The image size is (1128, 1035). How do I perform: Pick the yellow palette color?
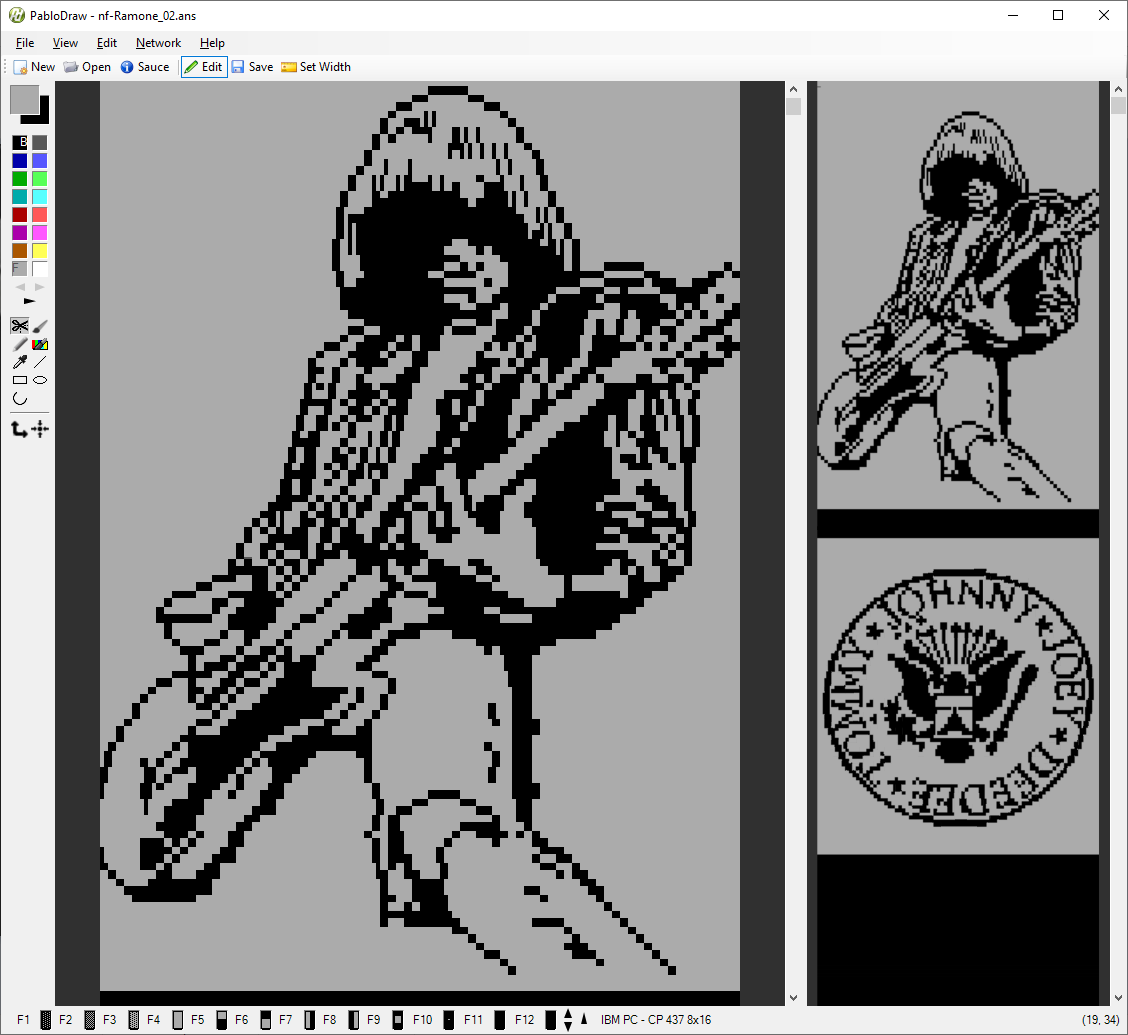[40, 250]
